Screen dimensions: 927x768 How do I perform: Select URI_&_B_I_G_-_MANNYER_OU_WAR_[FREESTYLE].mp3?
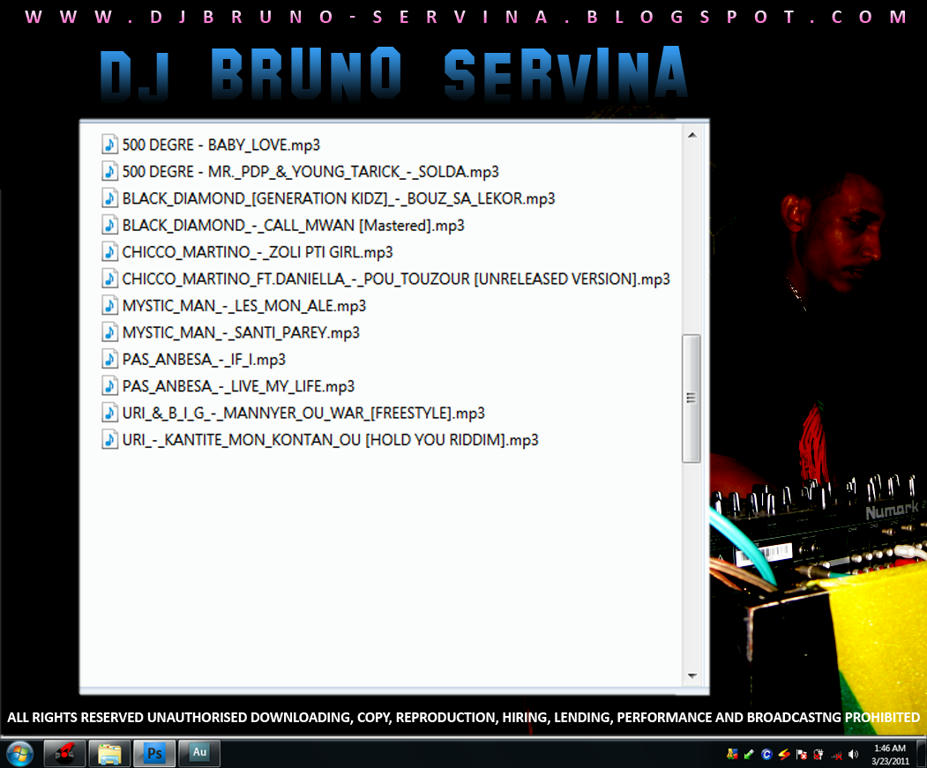(303, 413)
